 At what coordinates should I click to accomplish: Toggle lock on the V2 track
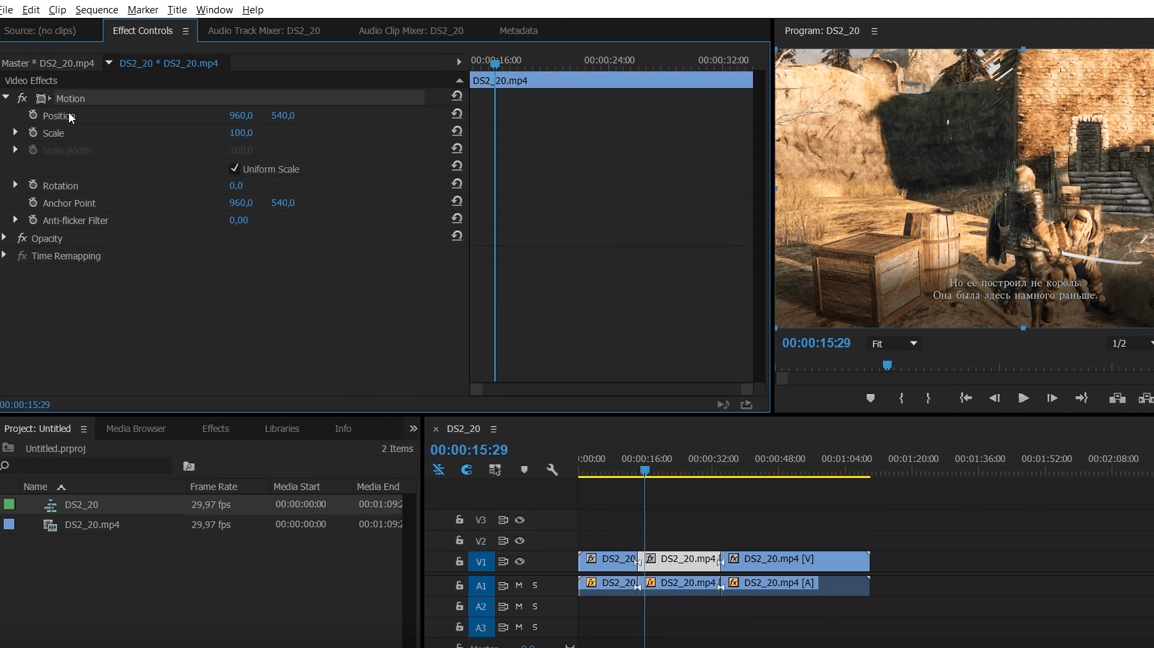459,541
